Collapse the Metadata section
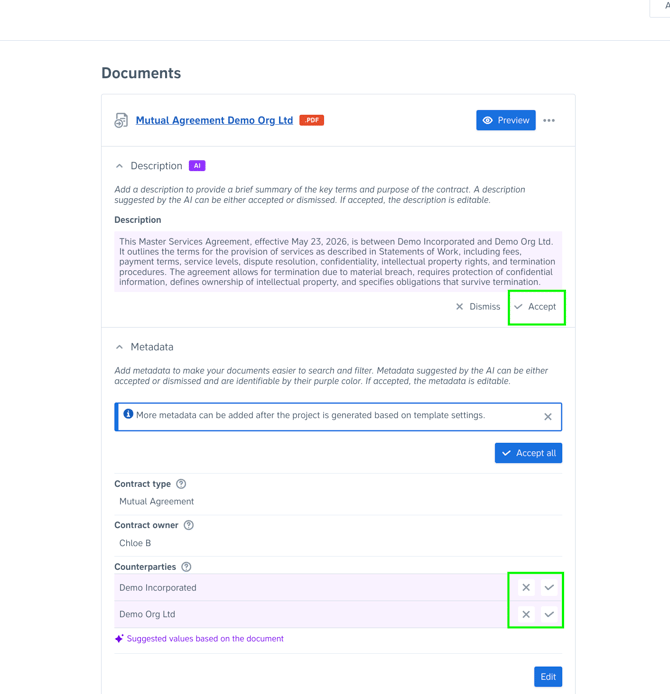 (120, 347)
